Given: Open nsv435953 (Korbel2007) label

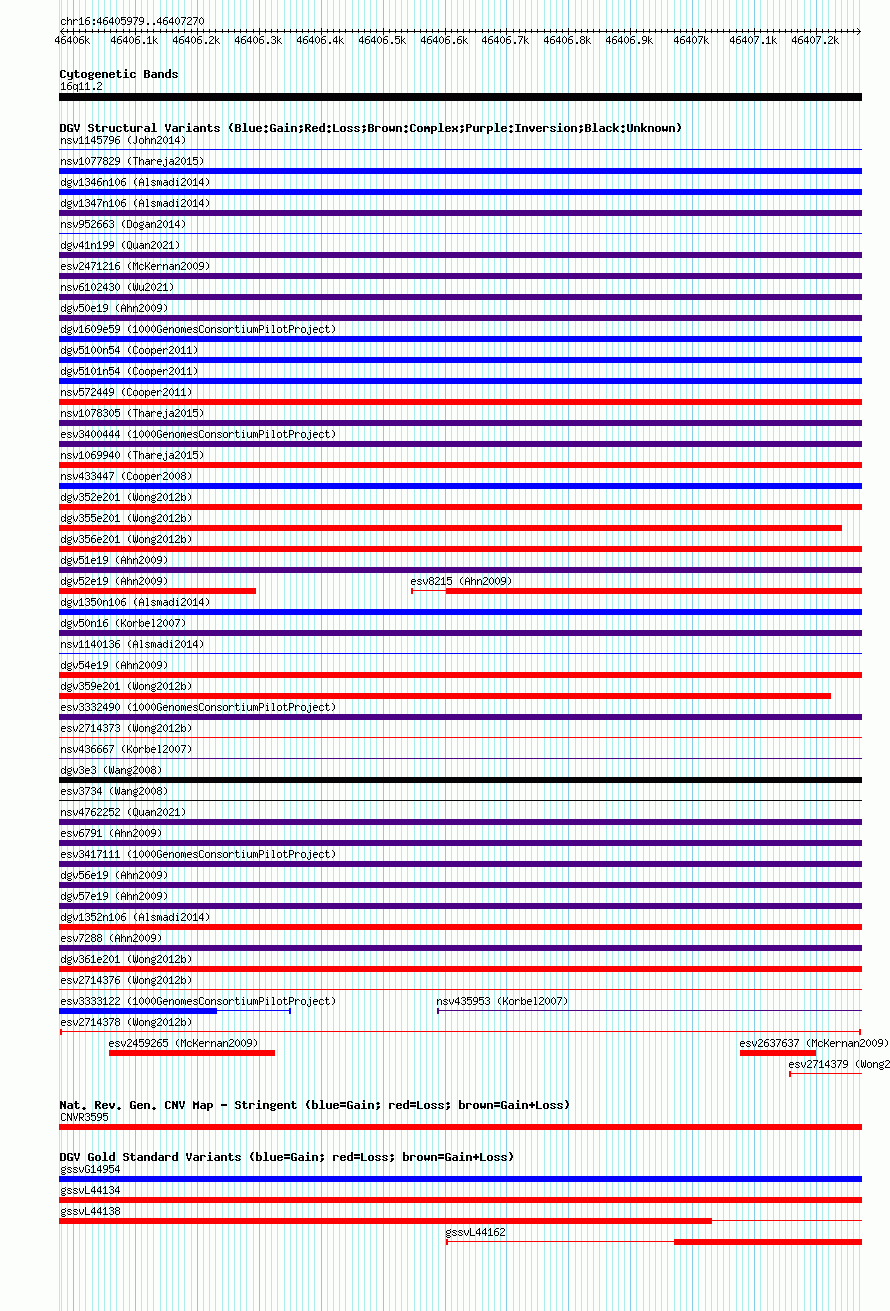Looking at the screenshot, I should (x=502, y=1001).
